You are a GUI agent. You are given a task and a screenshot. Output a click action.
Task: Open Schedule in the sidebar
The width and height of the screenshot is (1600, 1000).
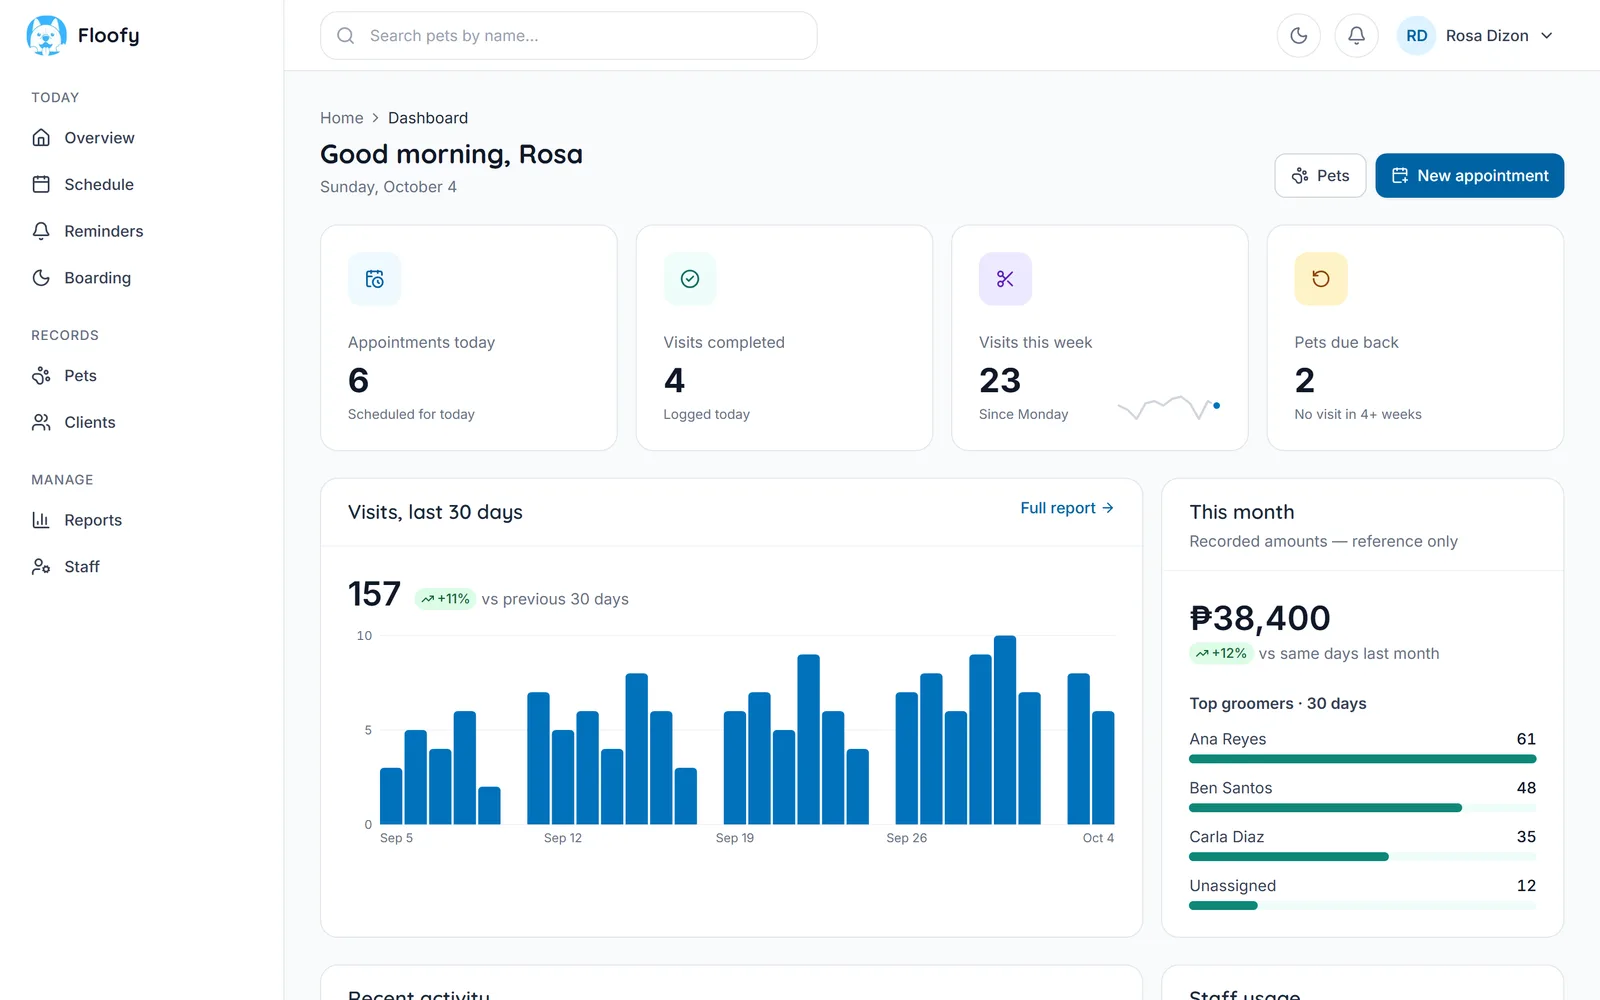[141, 184]
